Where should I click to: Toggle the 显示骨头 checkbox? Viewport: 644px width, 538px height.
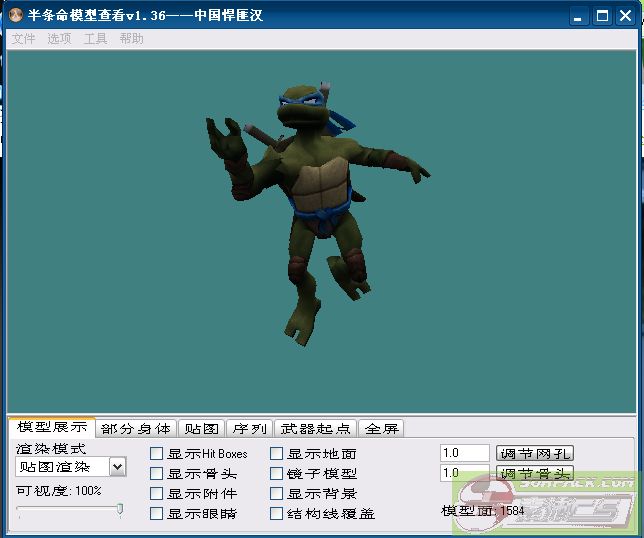[157, 474]
